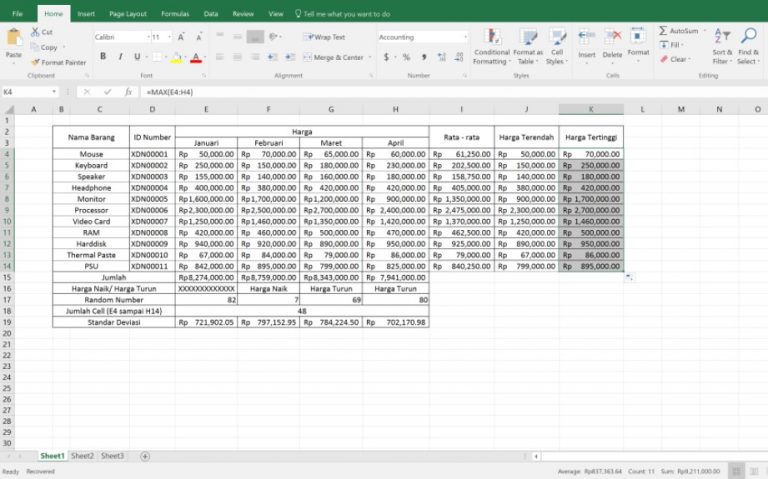This screenshot has height=479, width=768.
Task: Apply red Font Color
Action: [196, 57]
